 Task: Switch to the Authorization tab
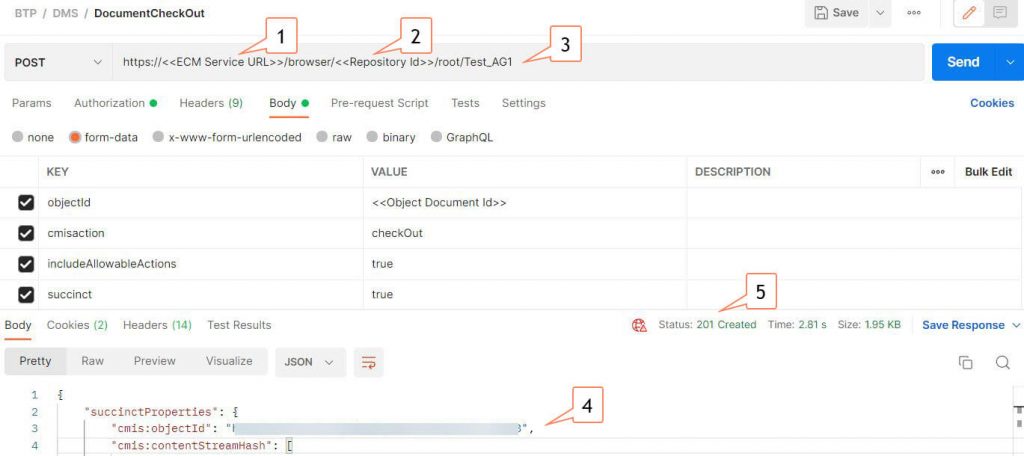[115, 103]
